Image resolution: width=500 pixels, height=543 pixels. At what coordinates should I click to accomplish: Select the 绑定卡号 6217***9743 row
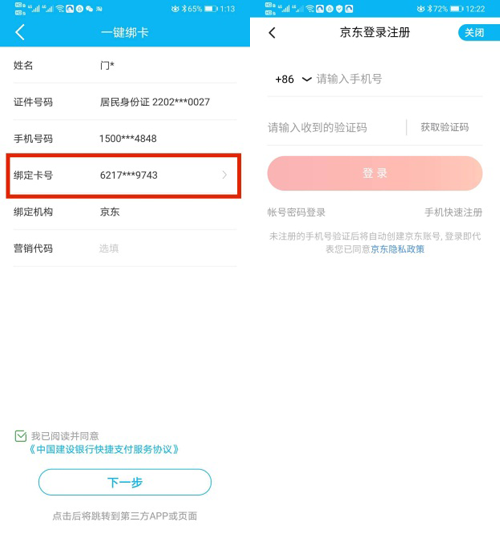pos(124,176)
